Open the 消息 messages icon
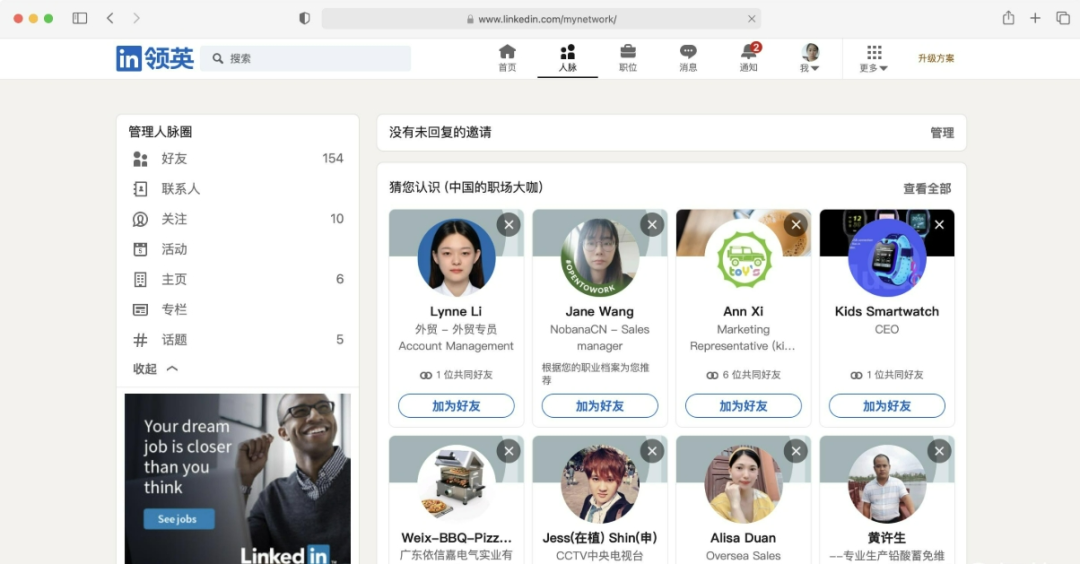The height and width of the screenshot is (564, 1080). click(x=688, y=58)
